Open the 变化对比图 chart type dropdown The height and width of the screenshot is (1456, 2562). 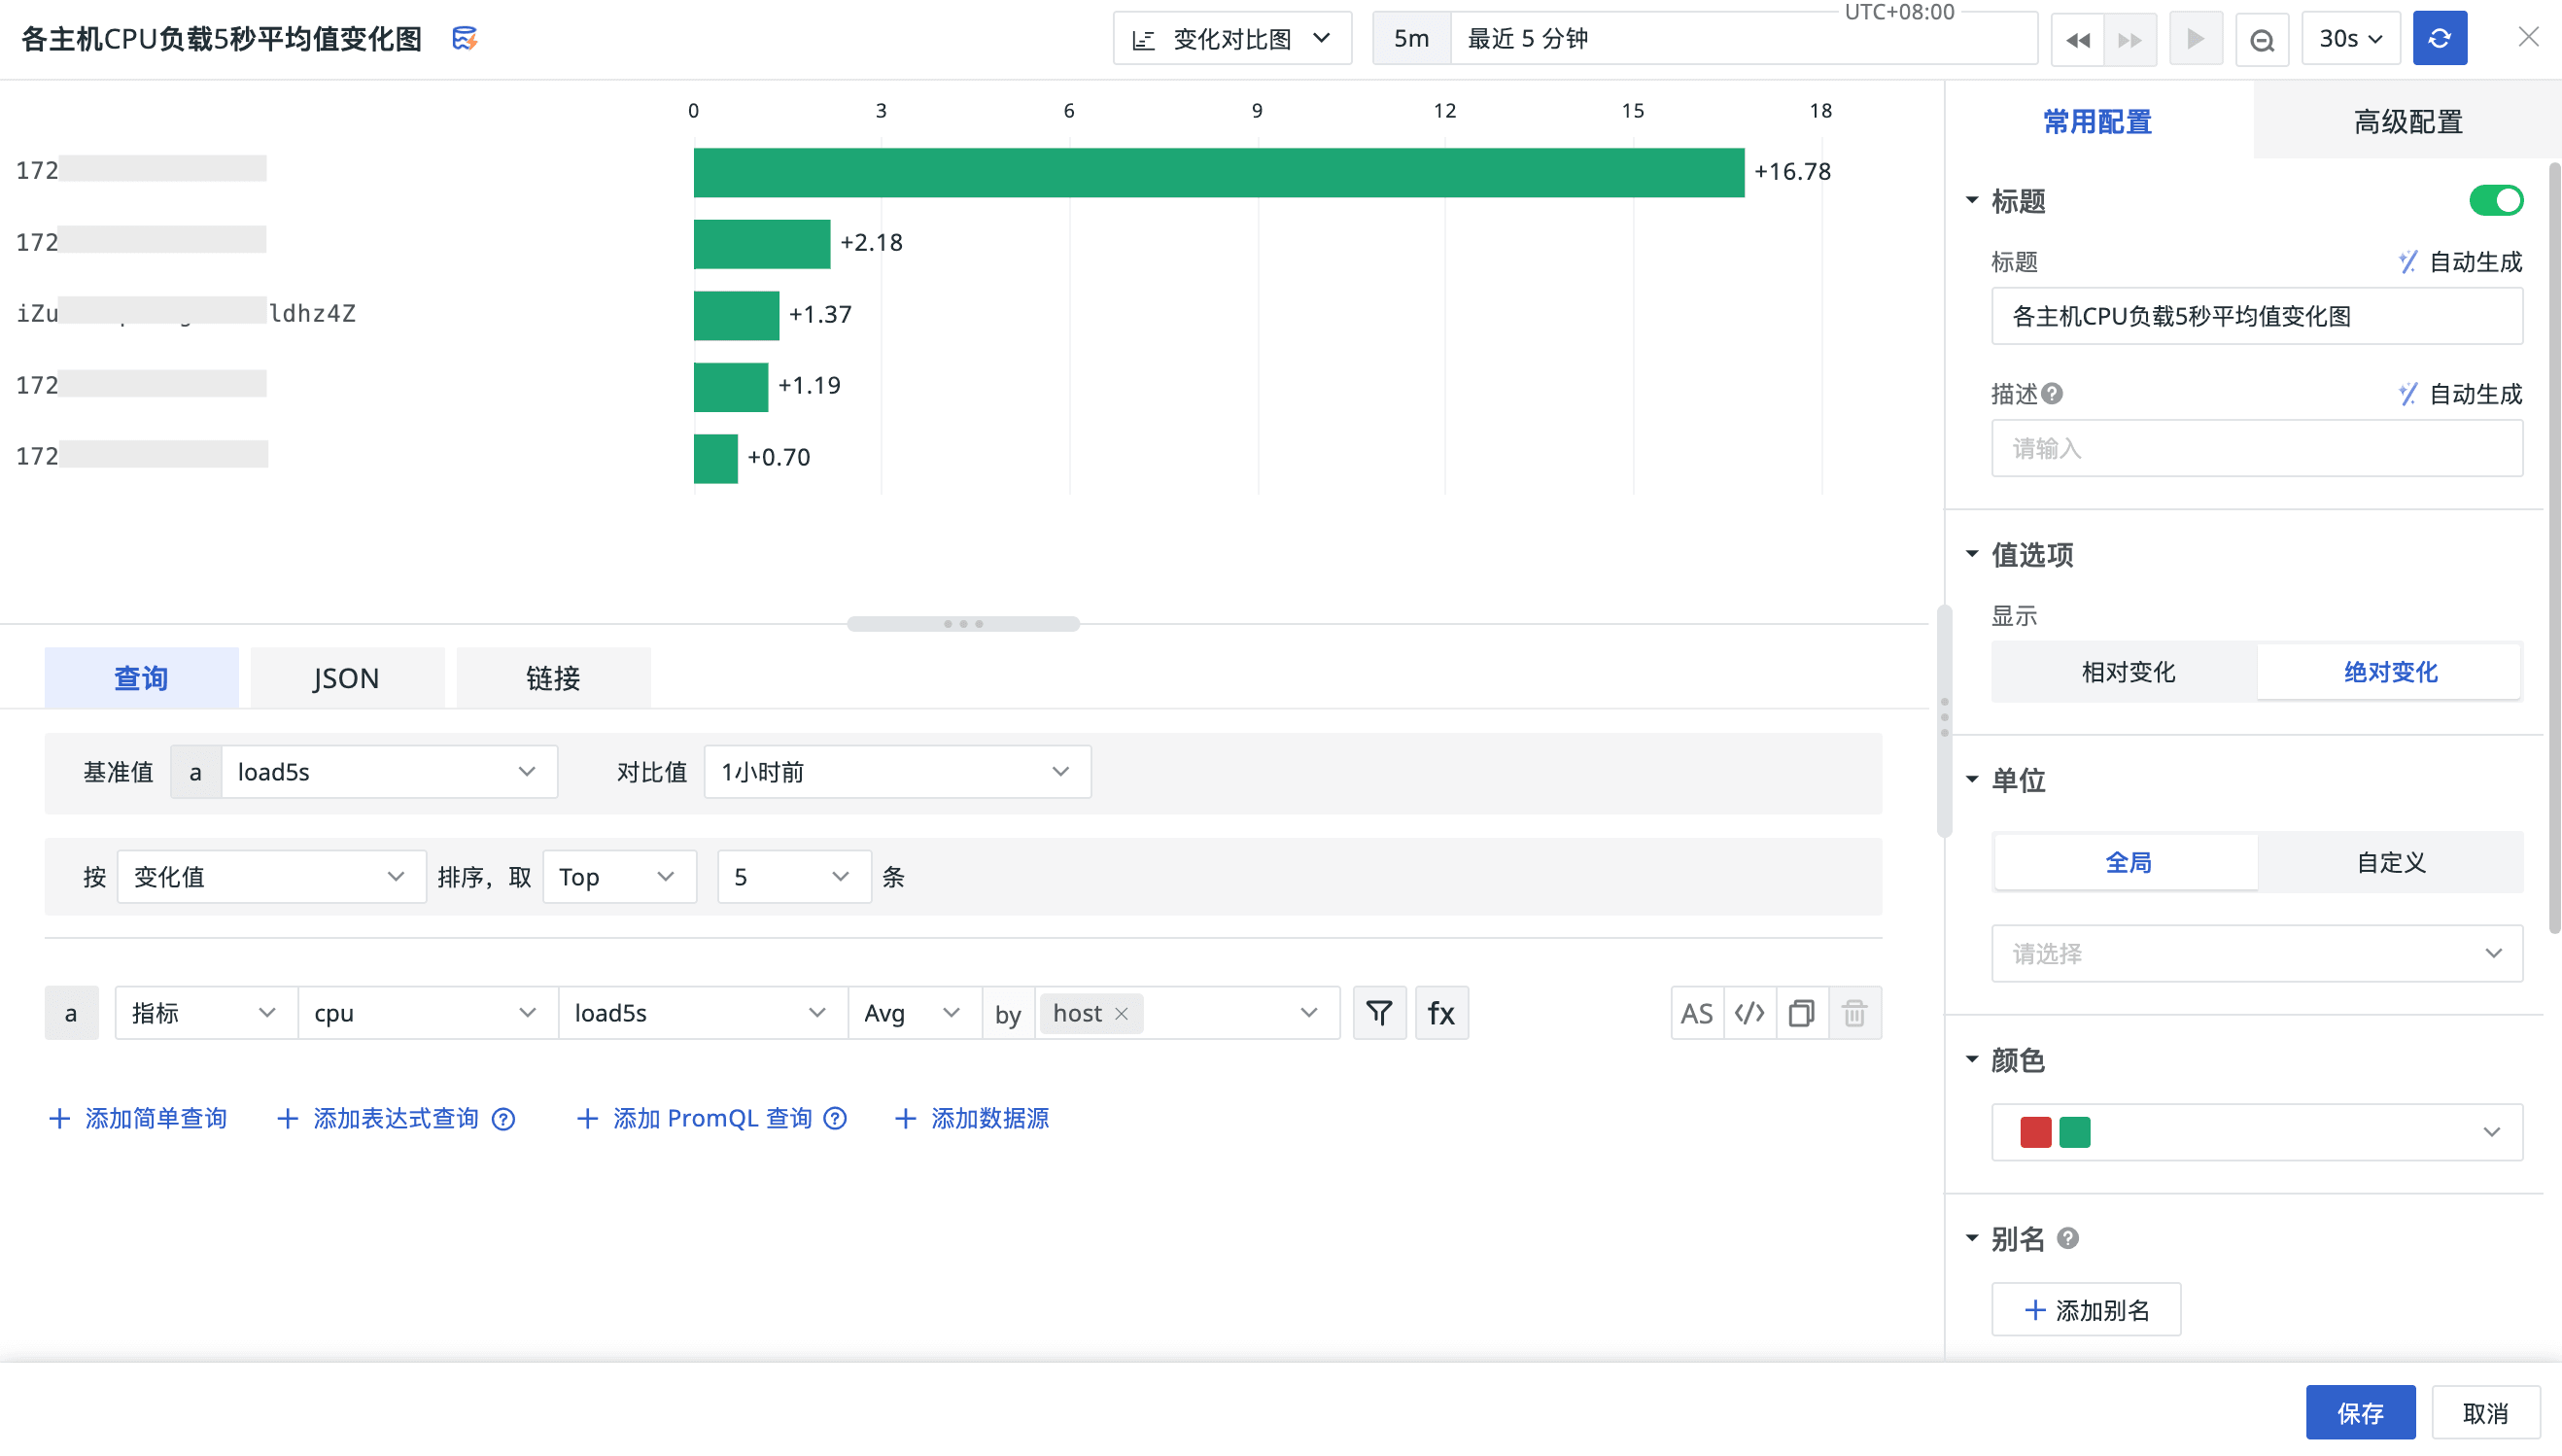tap(1231, 39)
